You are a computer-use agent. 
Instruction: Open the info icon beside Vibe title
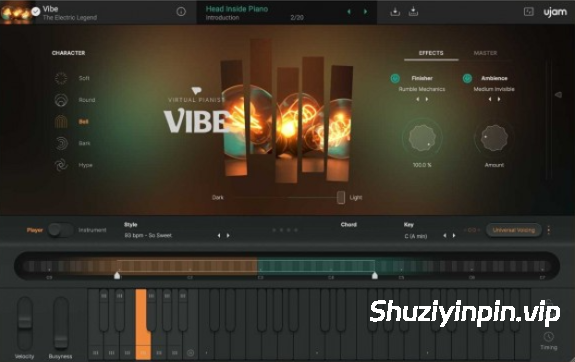(x=181, y=12)
